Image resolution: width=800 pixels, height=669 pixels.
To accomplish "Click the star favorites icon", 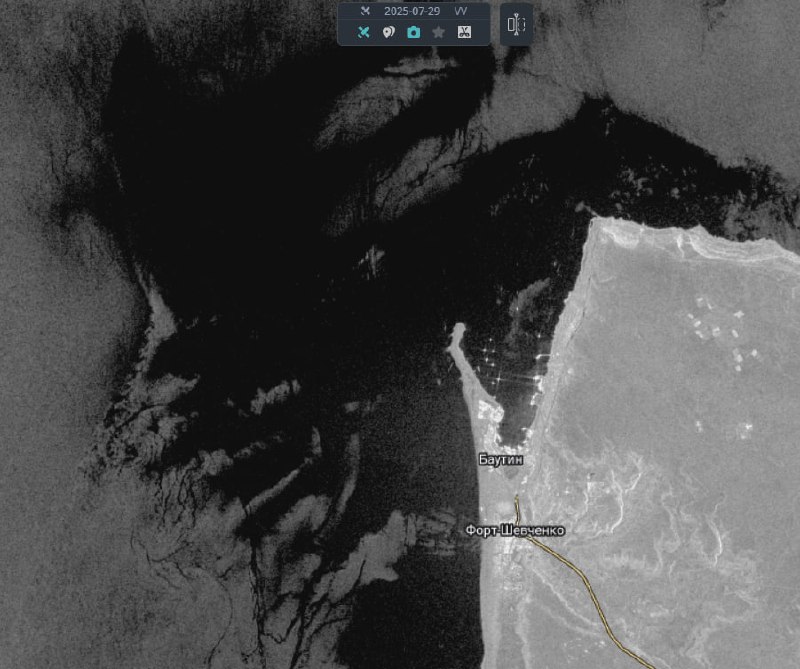I will [x=438, y=33].
